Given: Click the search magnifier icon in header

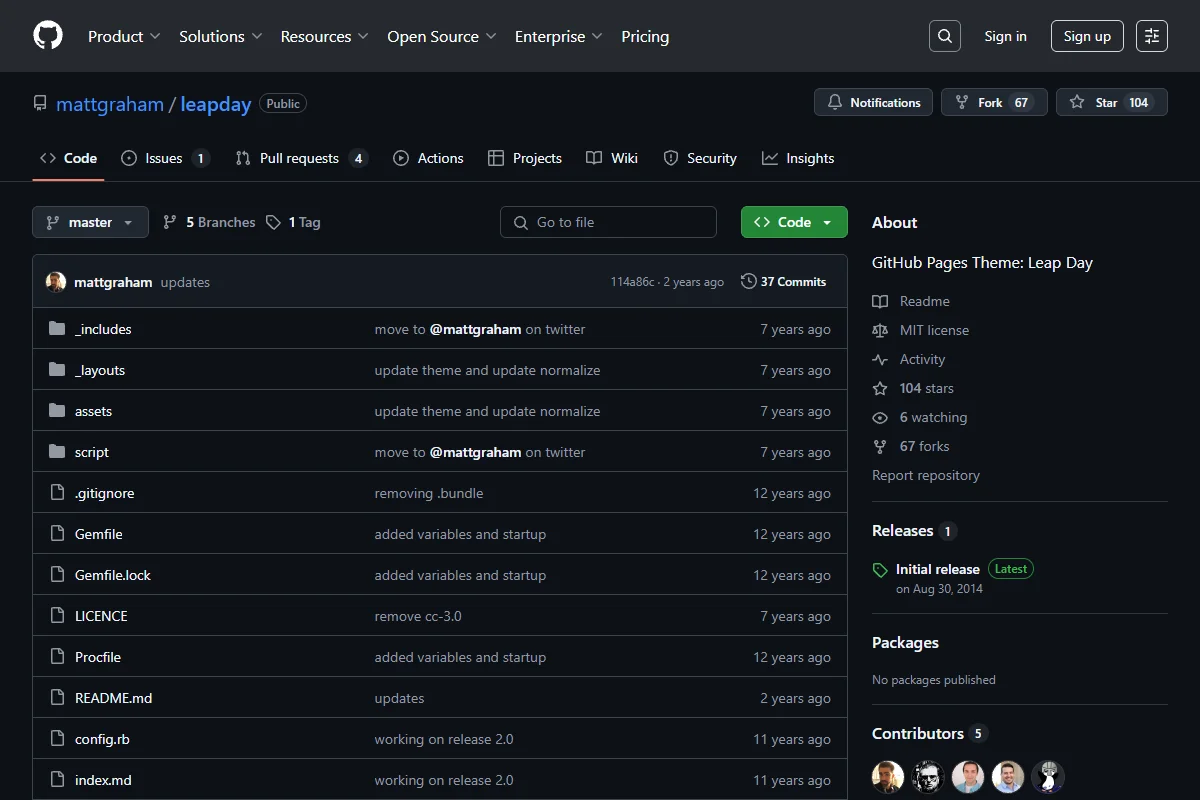Looking at the screenshot, I should [944, 36].
